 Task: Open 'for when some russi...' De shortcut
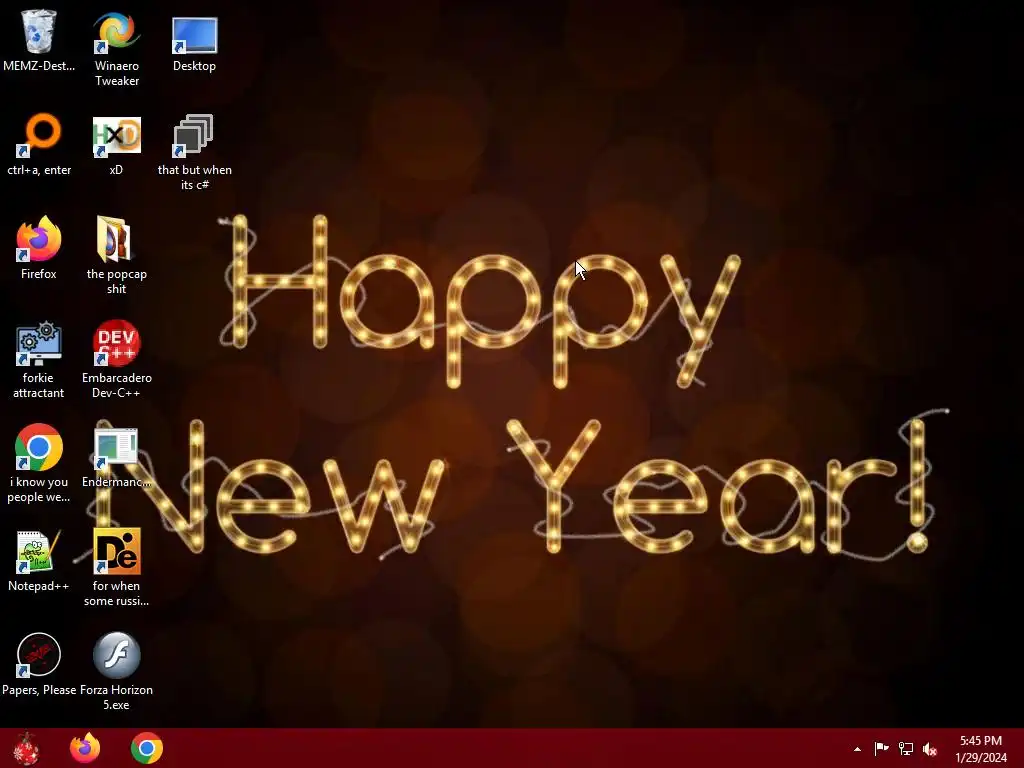[x=116, y=551]
